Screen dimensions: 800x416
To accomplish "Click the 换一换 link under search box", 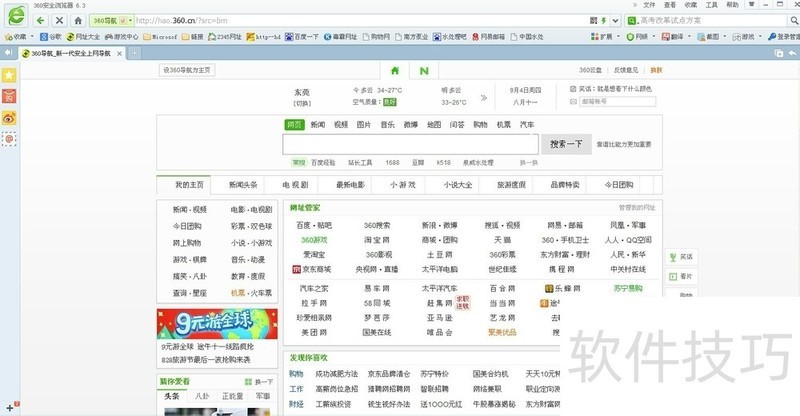I will pyautogui.click(x=529, y=162).
